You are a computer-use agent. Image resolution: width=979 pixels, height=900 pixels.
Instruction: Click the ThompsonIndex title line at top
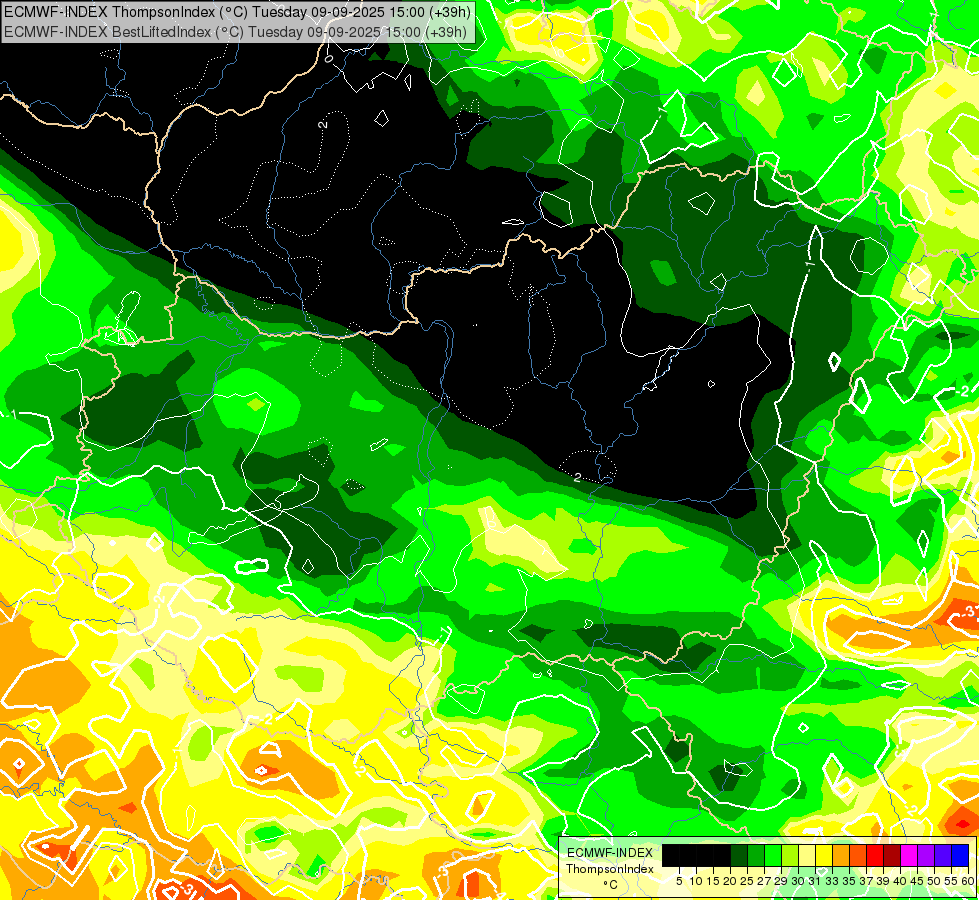(236, 12)
